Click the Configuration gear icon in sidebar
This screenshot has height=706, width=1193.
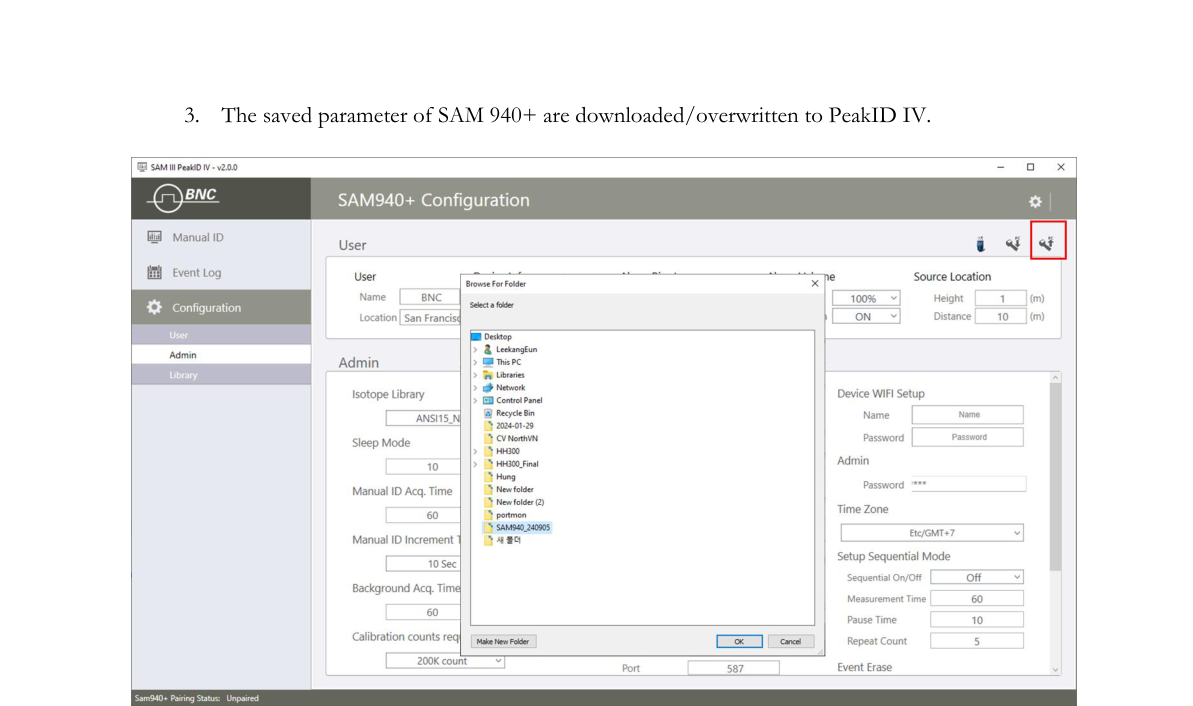click(x=154, y=307)
